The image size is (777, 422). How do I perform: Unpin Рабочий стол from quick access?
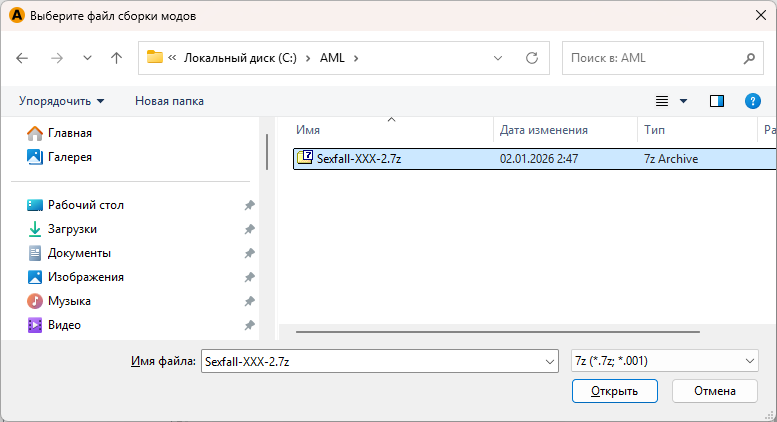click(x=249, y=205)
